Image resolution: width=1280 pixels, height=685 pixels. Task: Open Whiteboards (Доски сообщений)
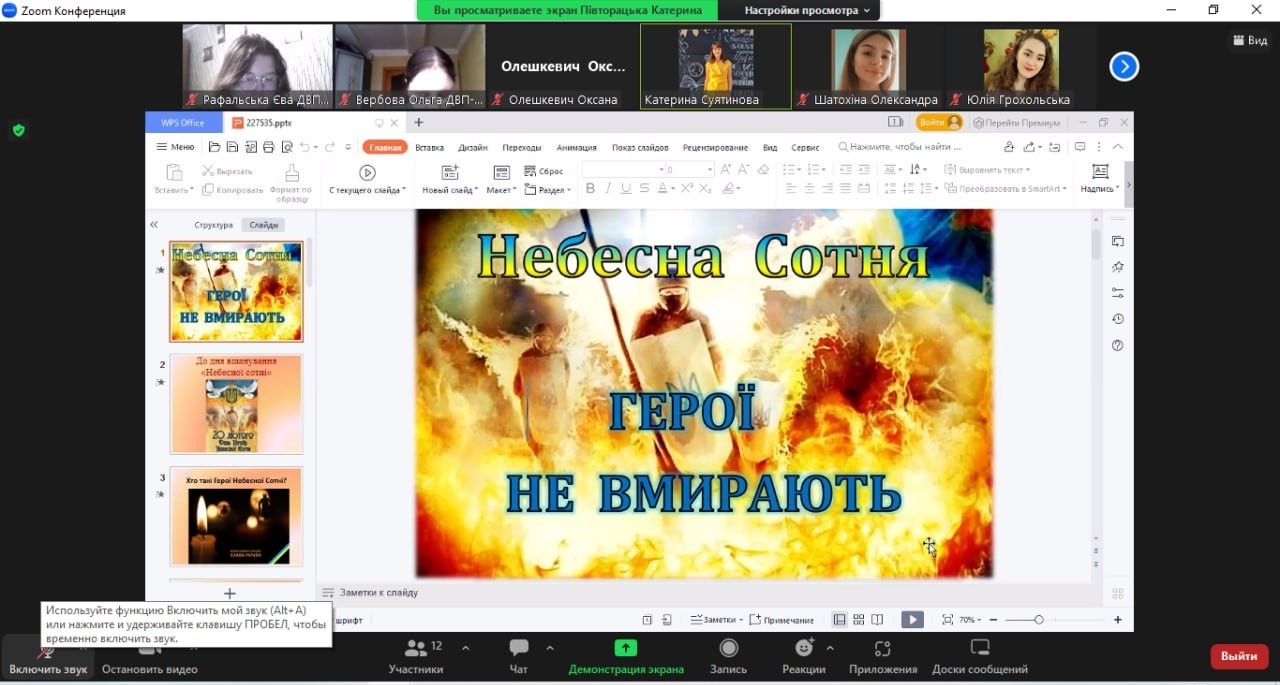[x=979, y=654]
